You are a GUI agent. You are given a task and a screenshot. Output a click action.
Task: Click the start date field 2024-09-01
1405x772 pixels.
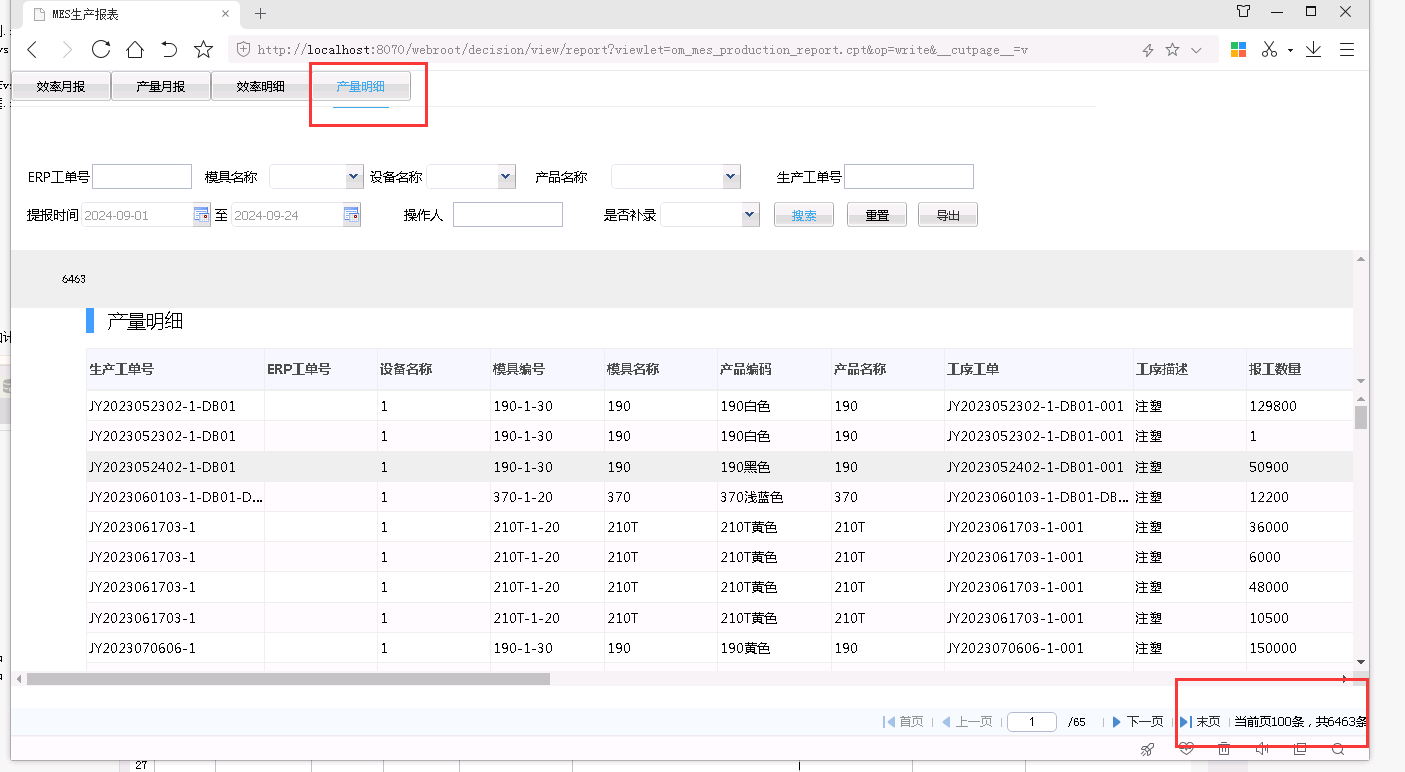point(137,214)
